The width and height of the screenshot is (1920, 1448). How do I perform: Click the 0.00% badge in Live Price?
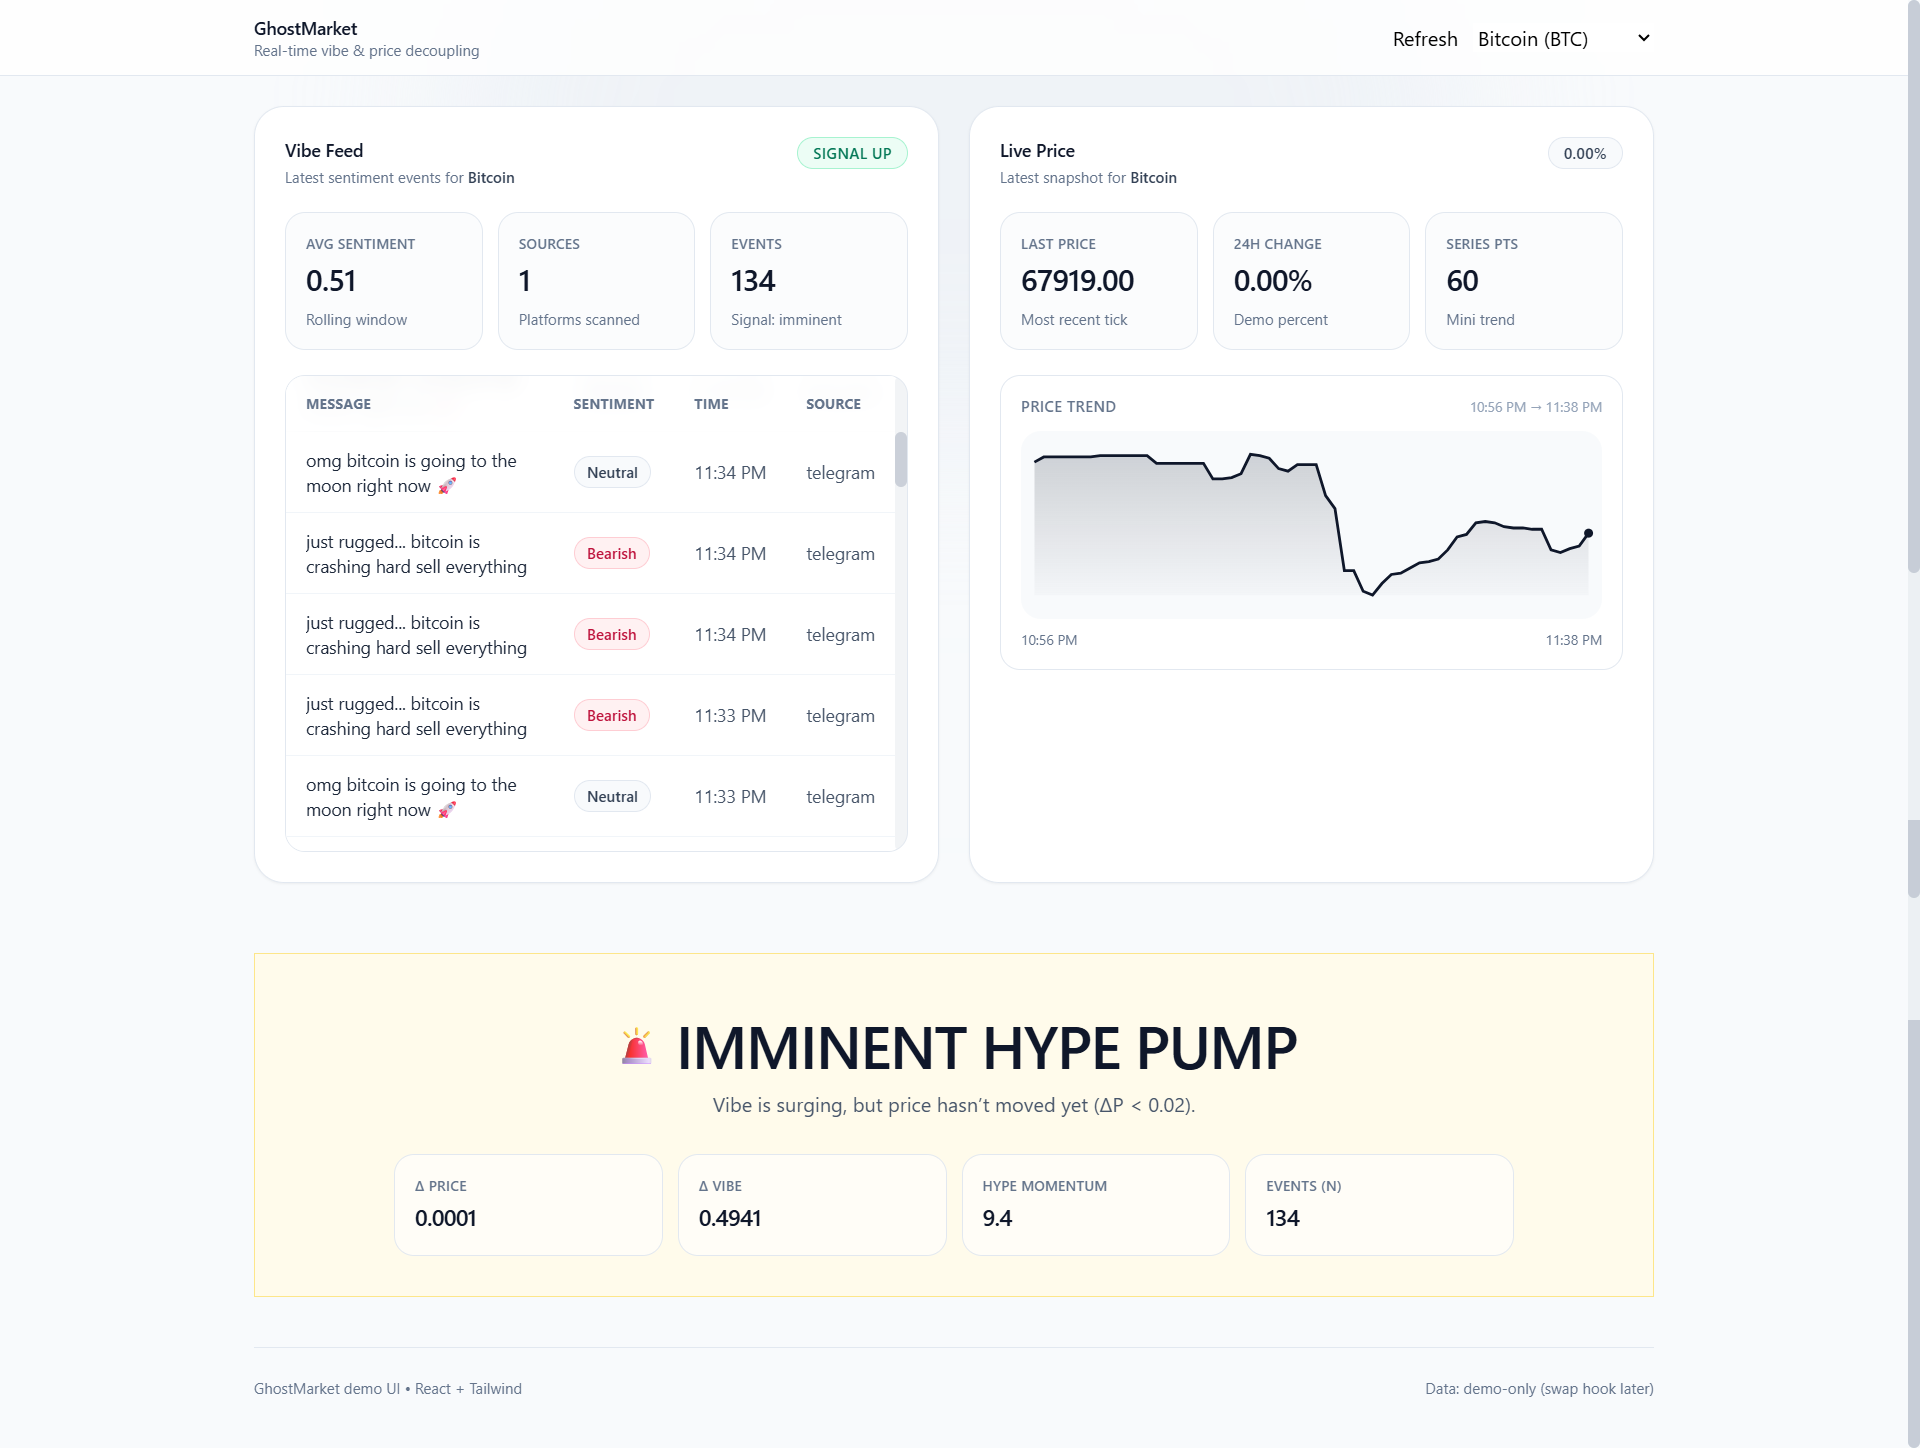[1584, 153]
